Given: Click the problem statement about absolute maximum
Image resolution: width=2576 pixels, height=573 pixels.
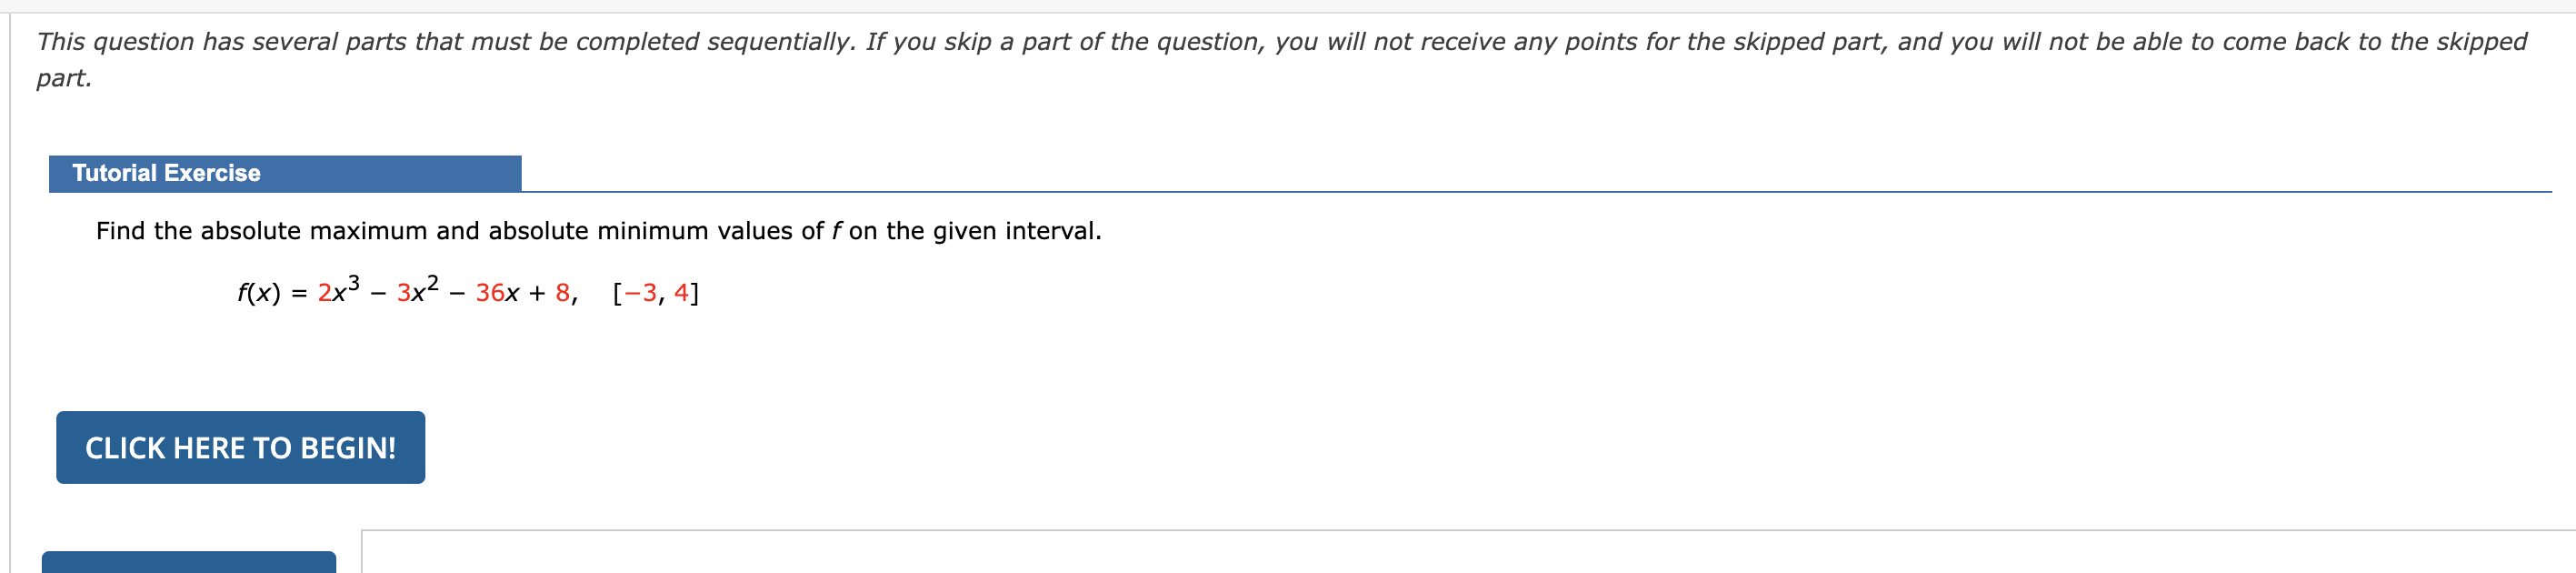Looking at the screenshot, I should click(x=598, y=230).
